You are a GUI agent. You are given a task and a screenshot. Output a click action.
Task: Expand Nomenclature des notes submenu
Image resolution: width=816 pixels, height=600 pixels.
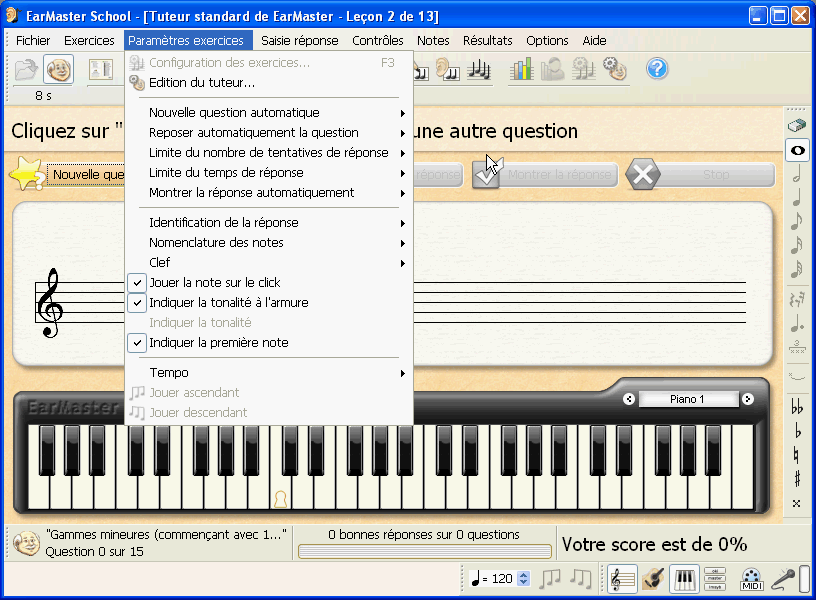click(x=269, y=242)
